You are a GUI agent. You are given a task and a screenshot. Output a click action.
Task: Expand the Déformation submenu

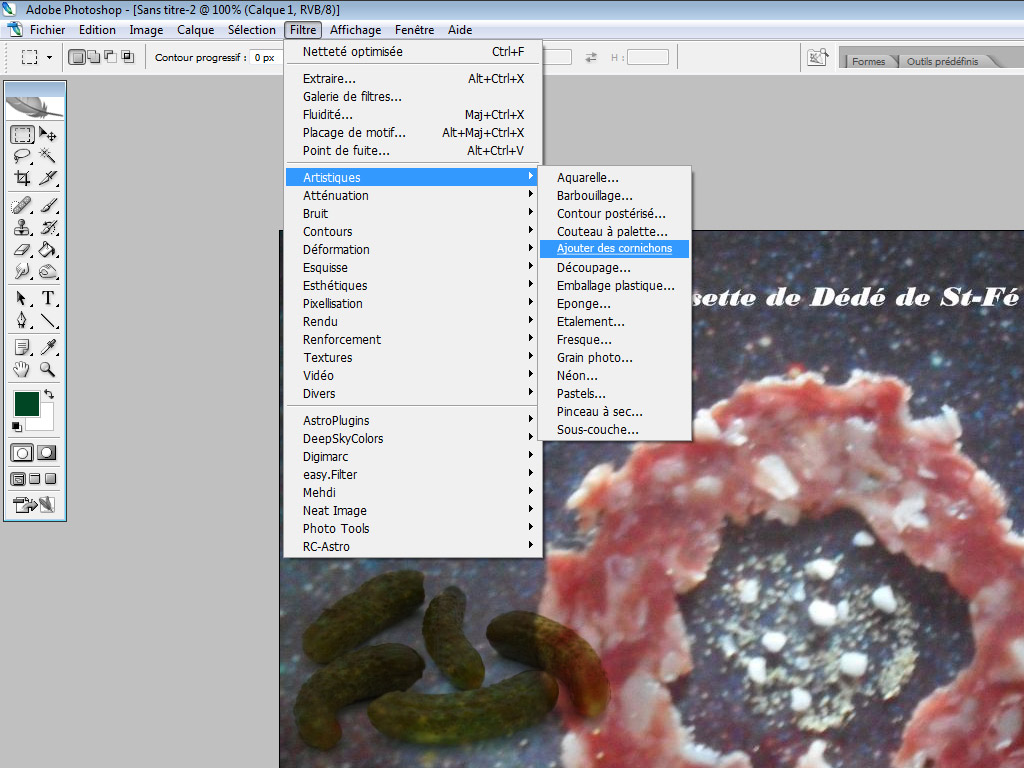click(413, 249)
